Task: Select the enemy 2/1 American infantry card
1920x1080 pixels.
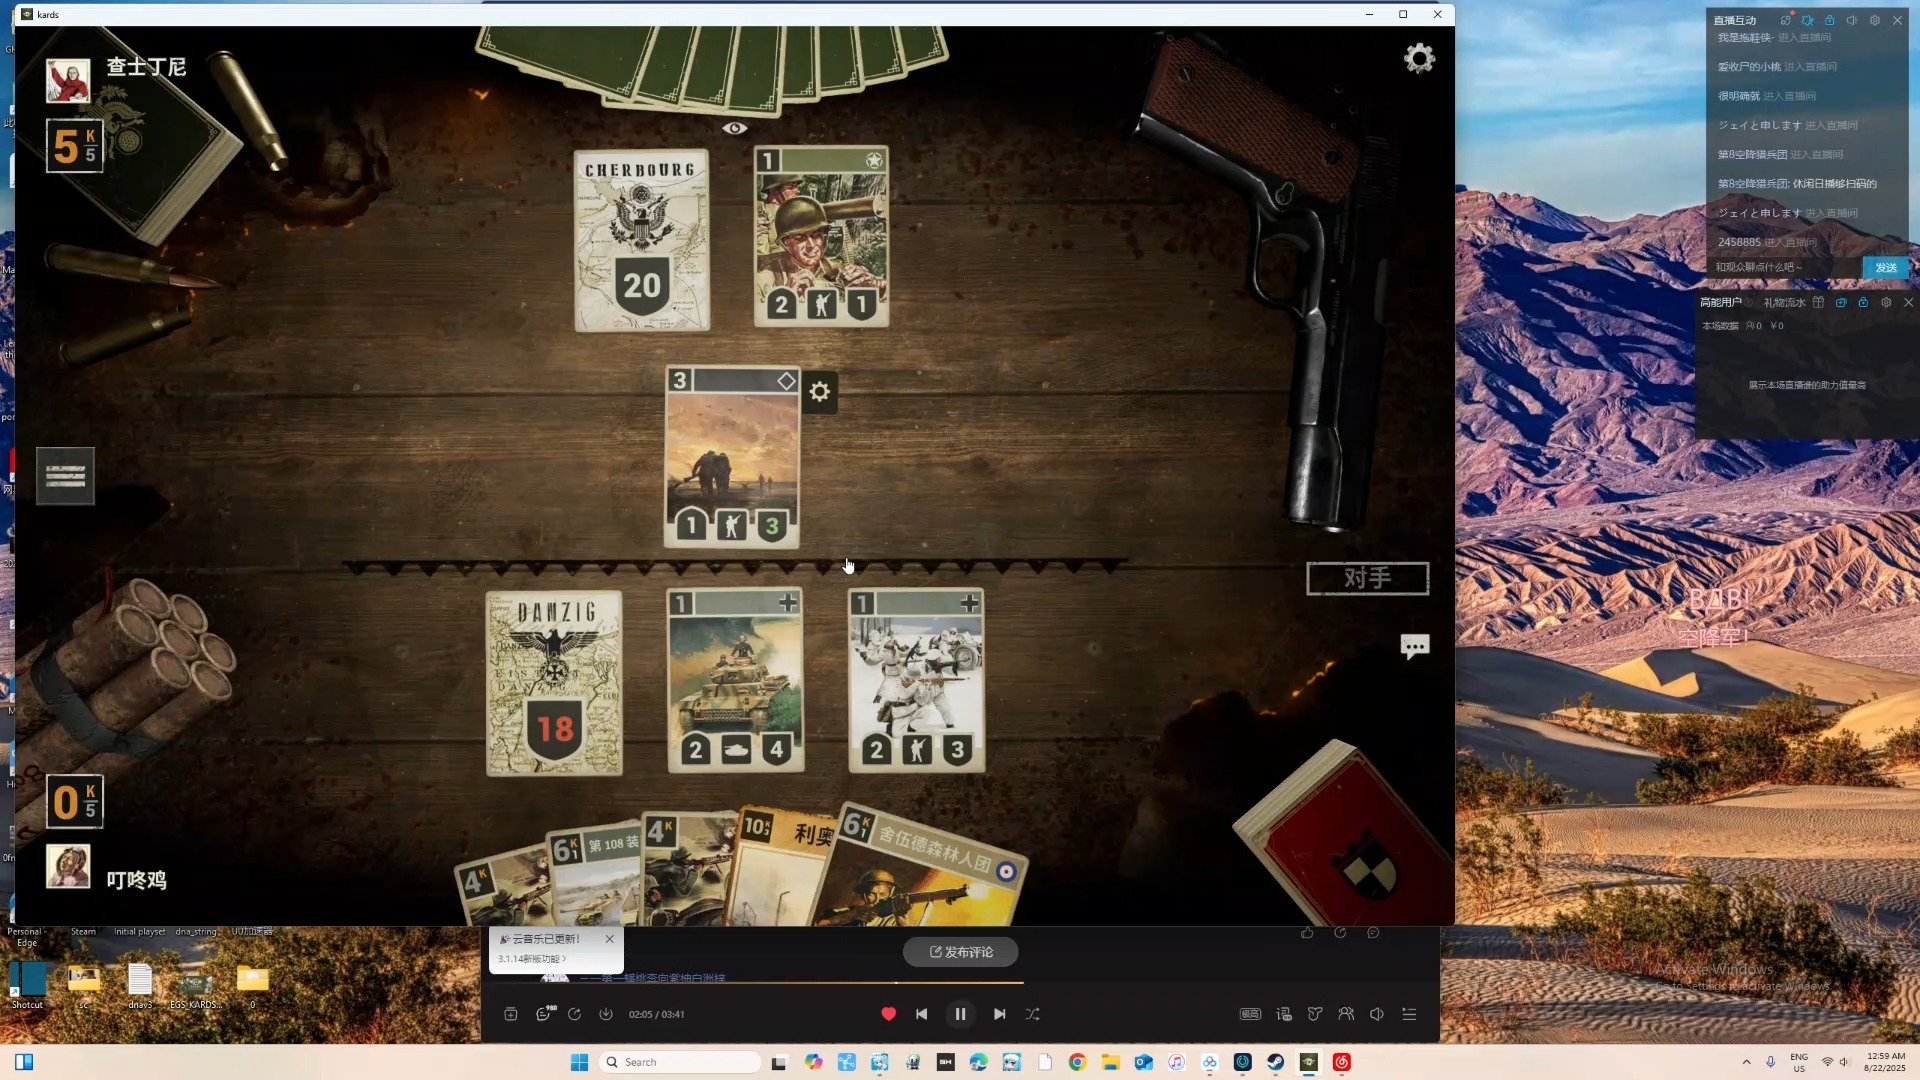Action: pos(821,236)
